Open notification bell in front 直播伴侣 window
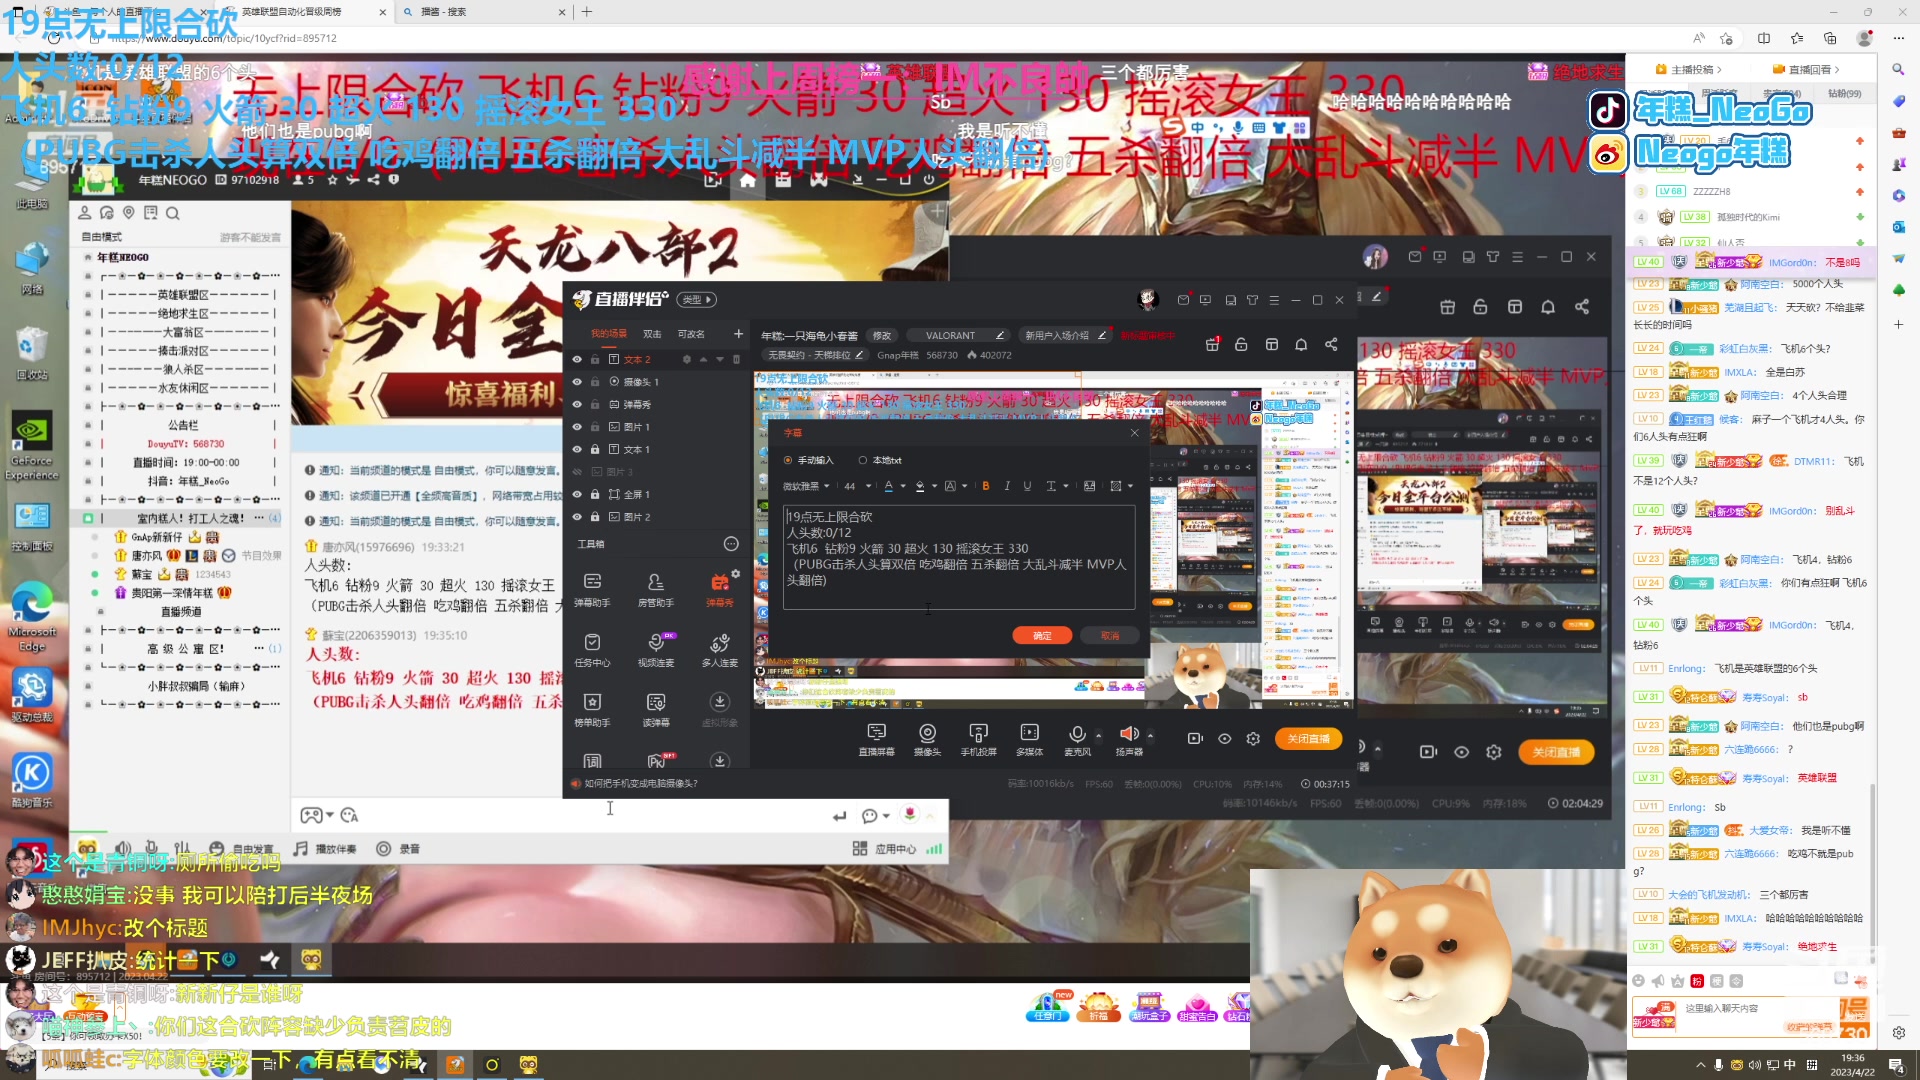Image resolution: width=1920 pixels, height=1080 pixels. [1301, 344]
